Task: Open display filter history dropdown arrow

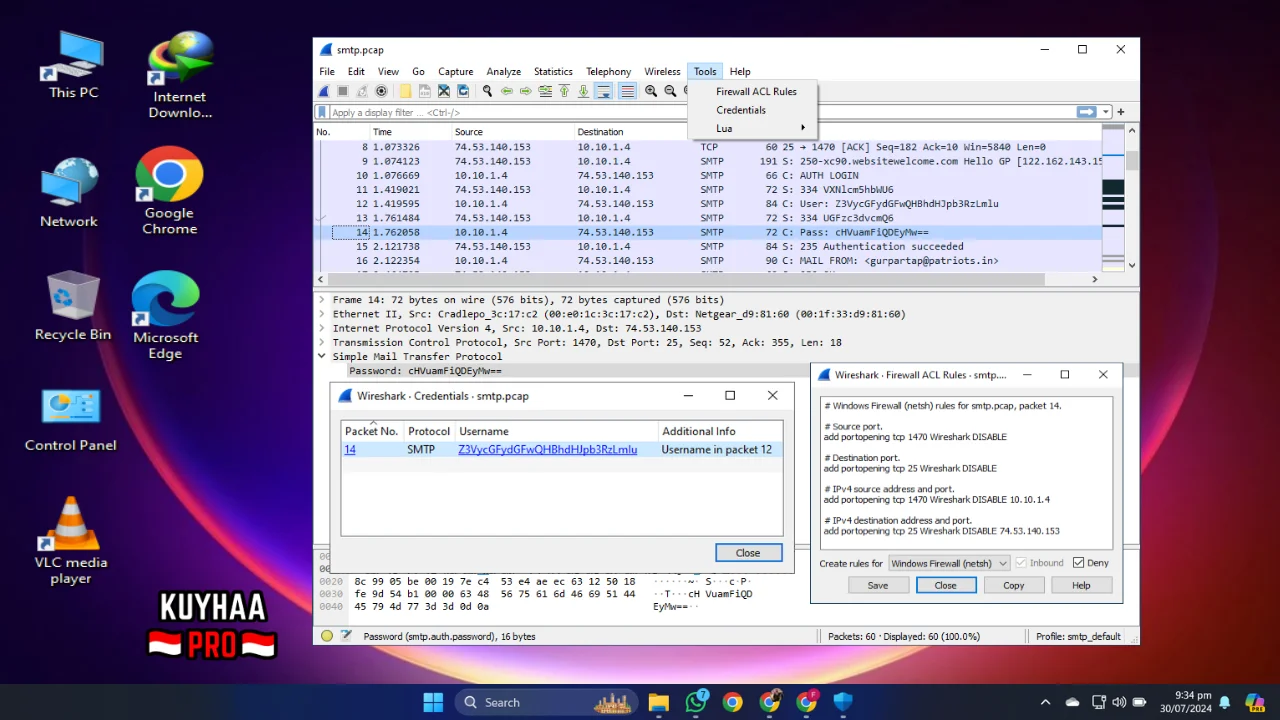Action: click(x=1106, y=112)
